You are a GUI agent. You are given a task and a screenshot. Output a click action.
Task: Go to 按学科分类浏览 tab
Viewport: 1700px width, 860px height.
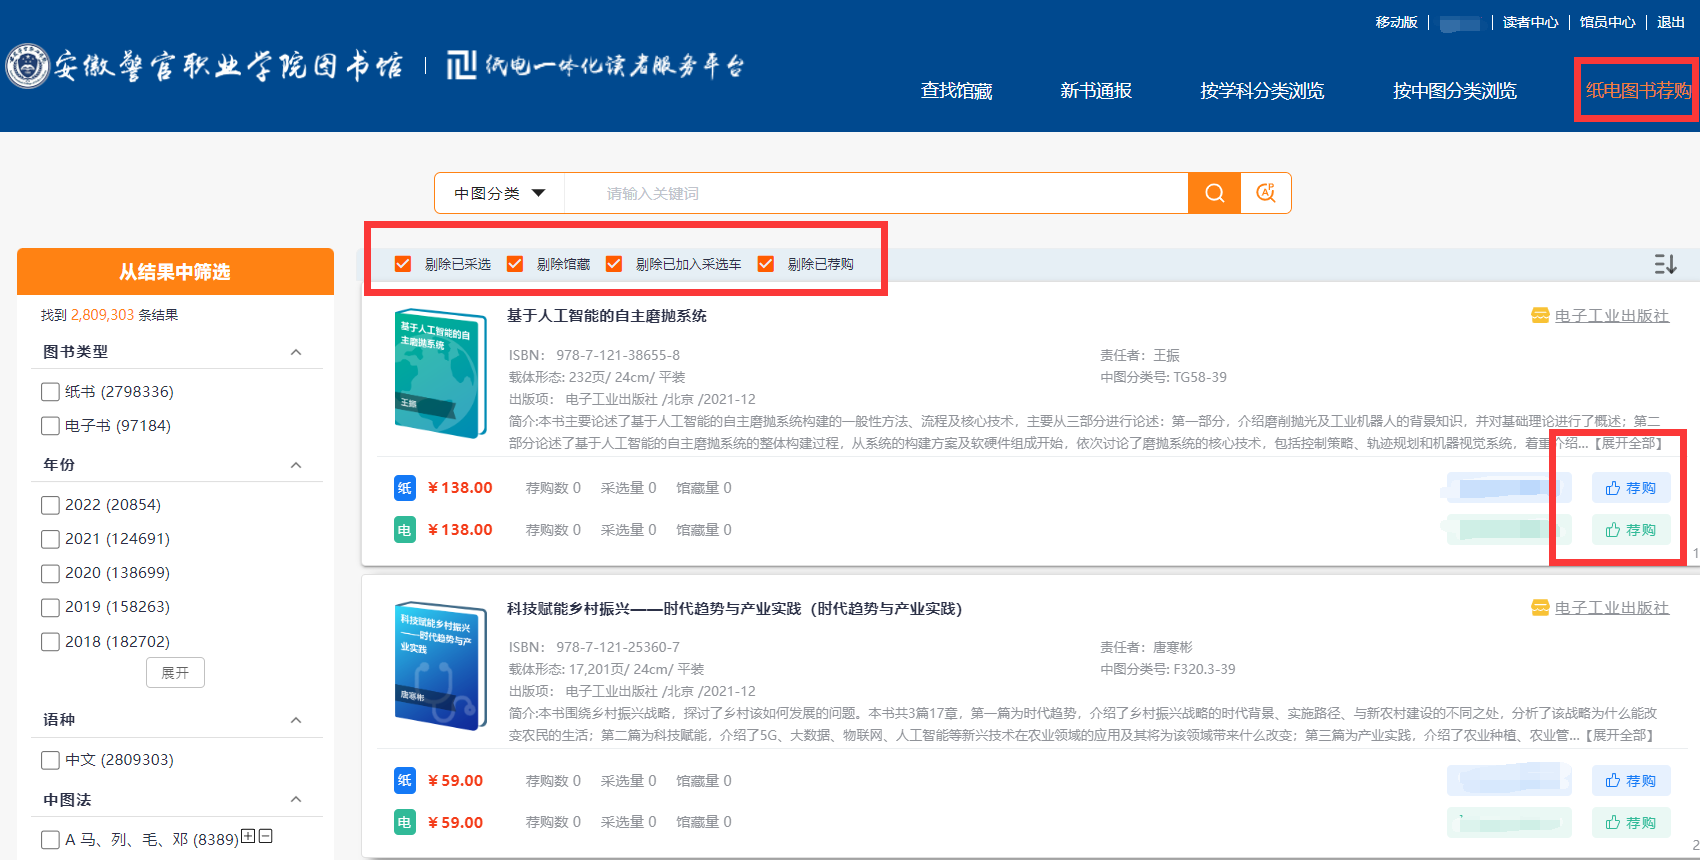click(1262, 91)
